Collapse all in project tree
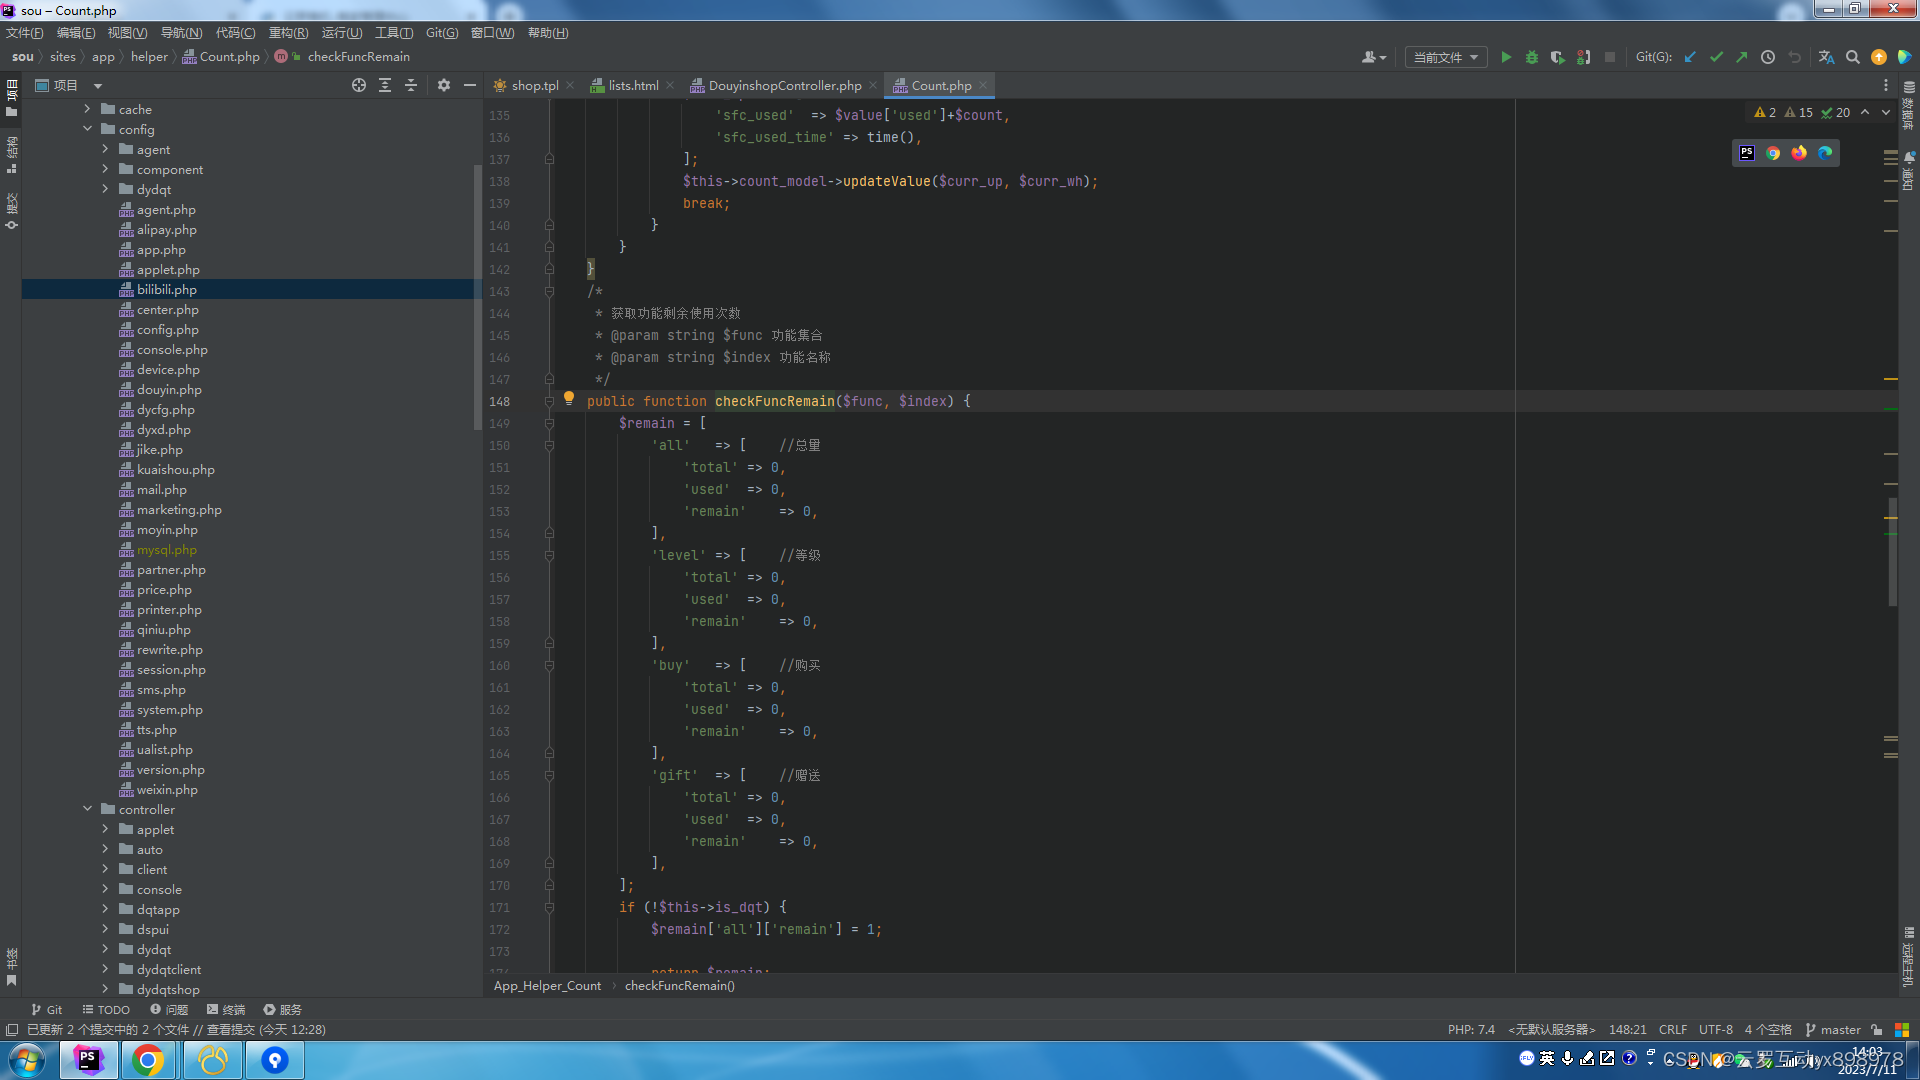The width and height of the screenshot is (1920, 1080). click(x=411, y=85)
